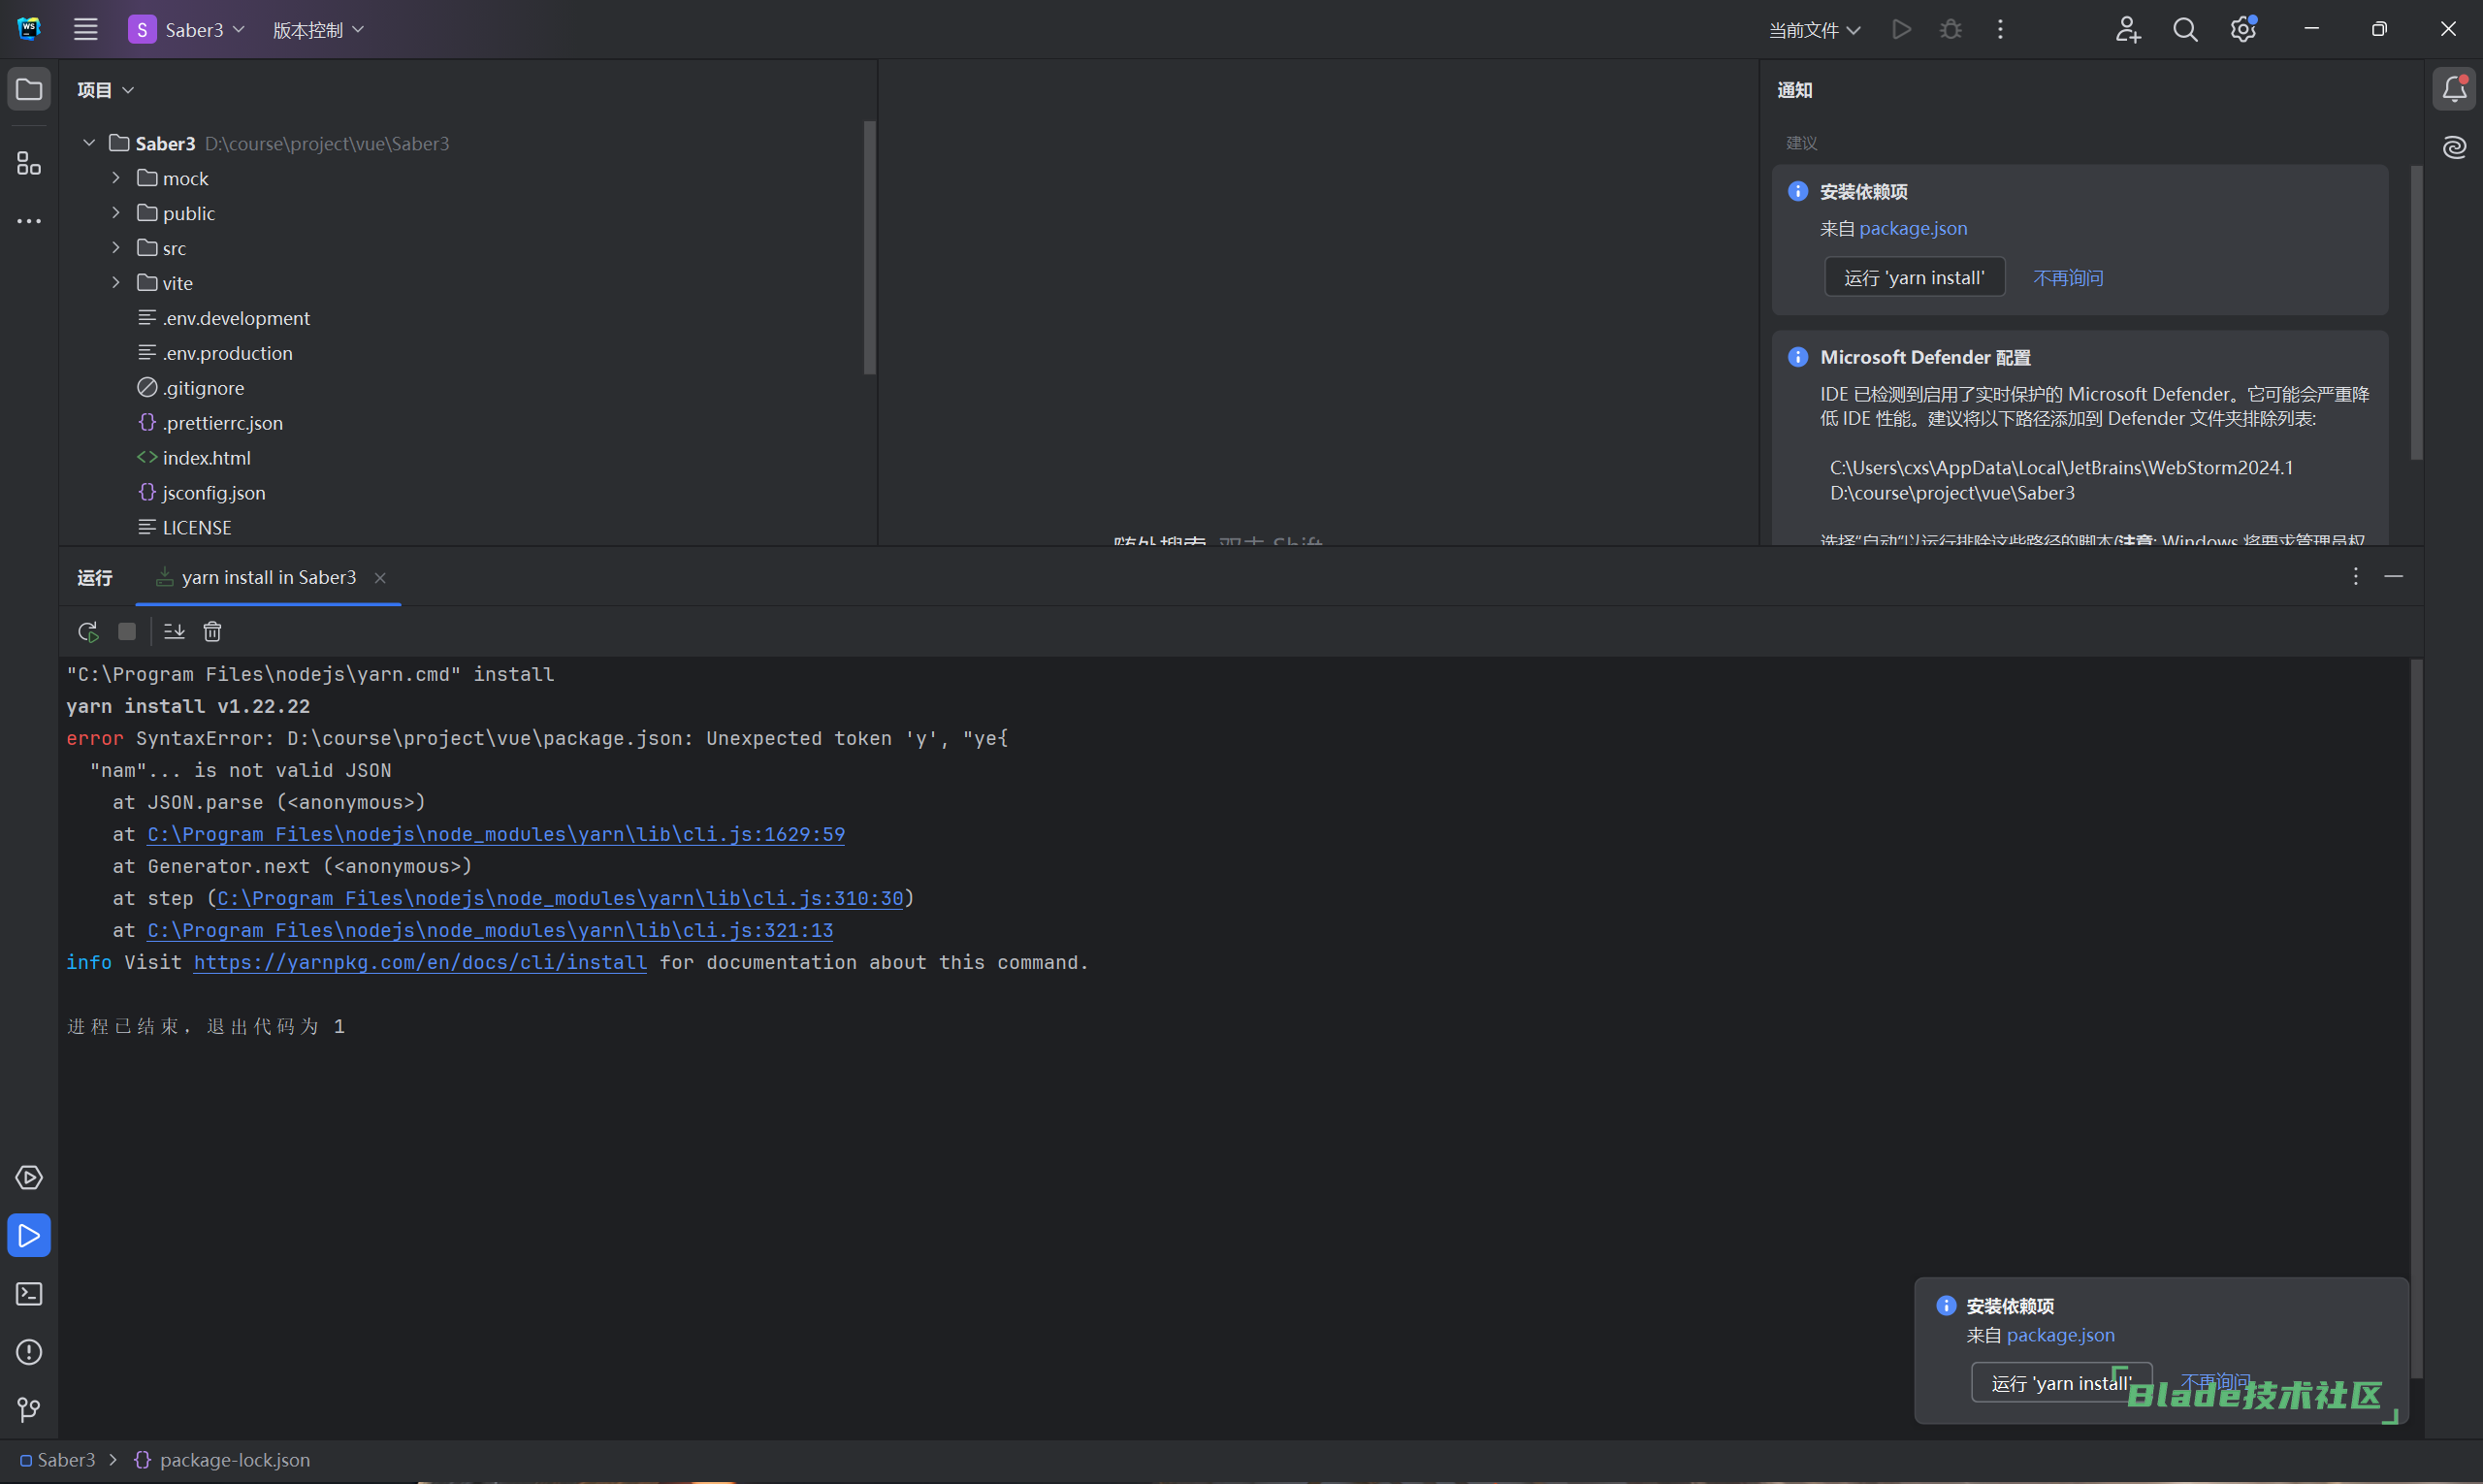
Task: Open the main hamburger menu
Action: (86, 29)
